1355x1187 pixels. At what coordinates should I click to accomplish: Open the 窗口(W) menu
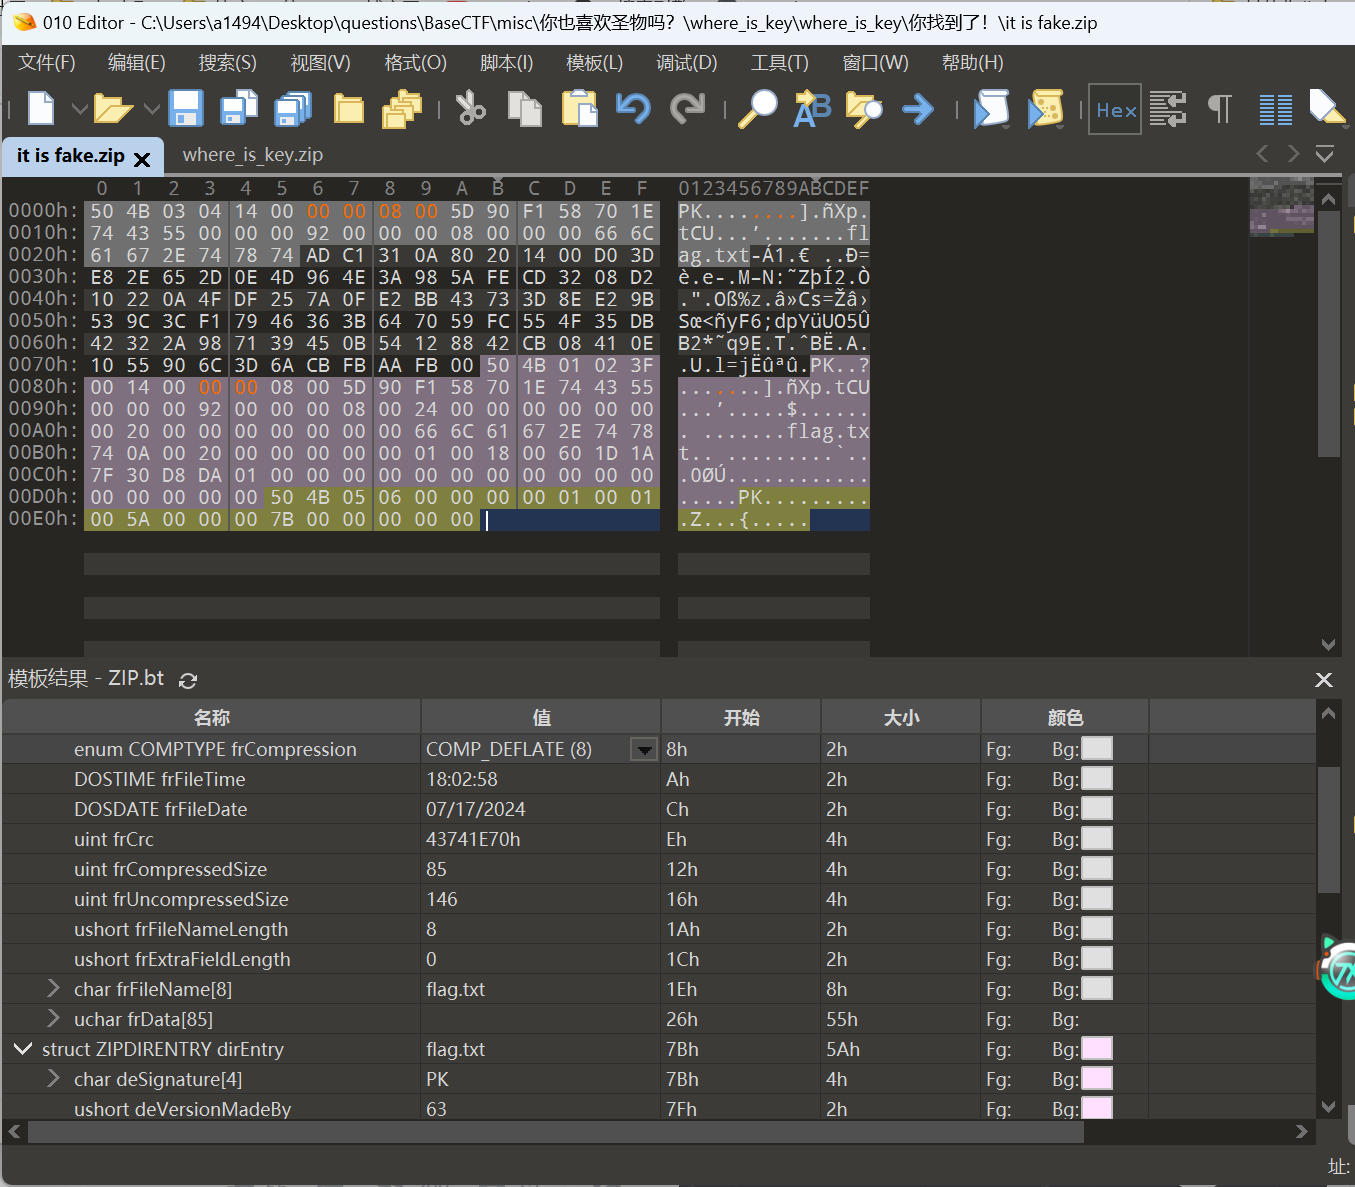(876, 63)
